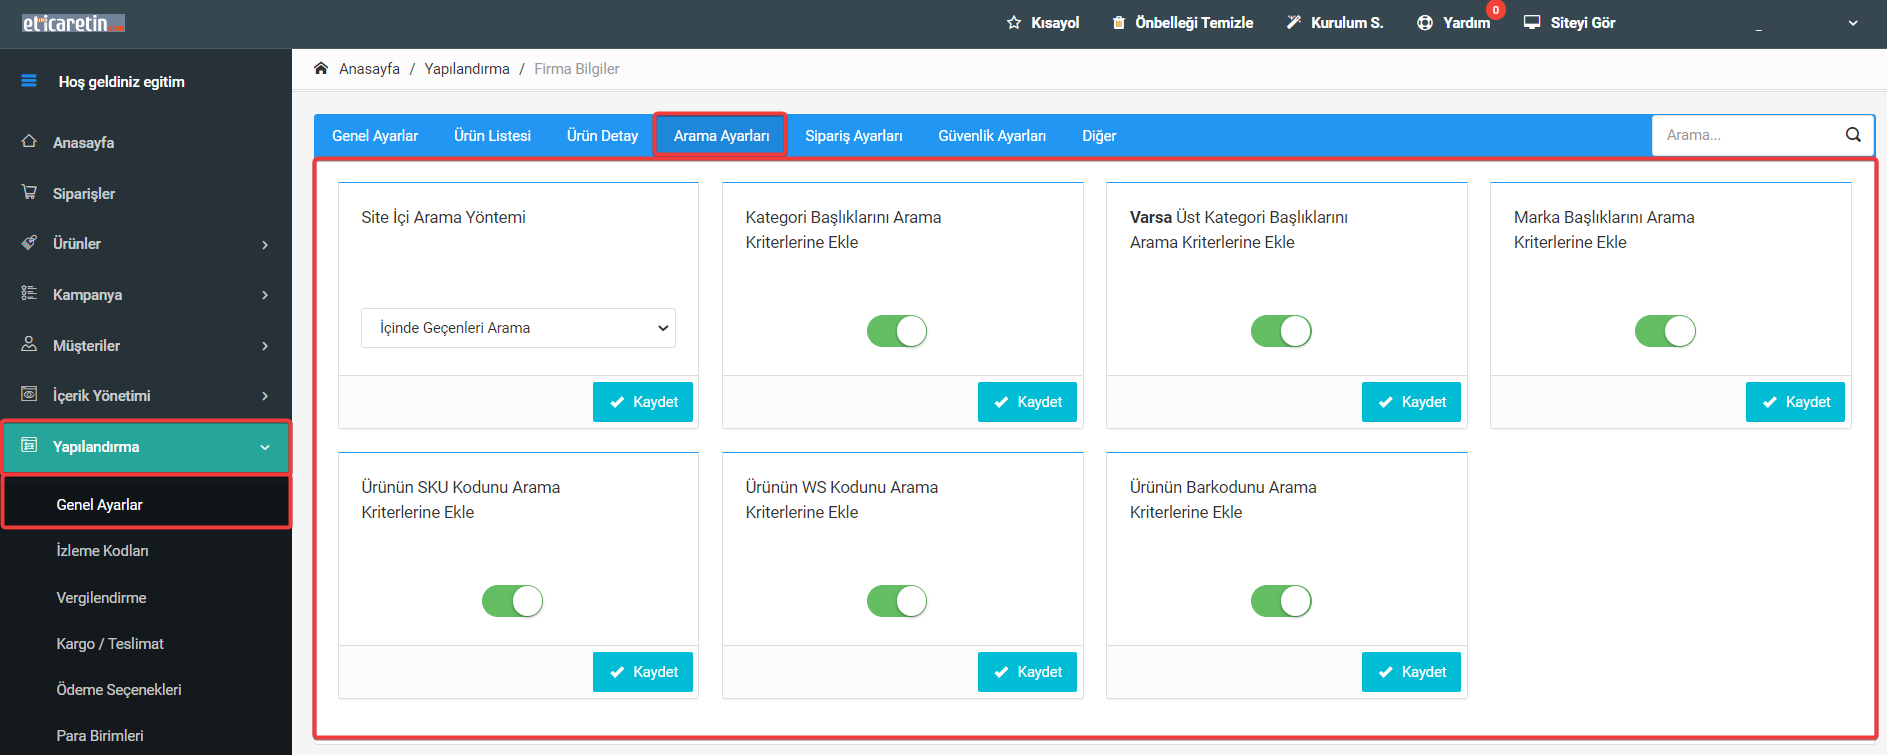Toggle Ürünün WS Kodunu Arama switch
Viewport: 1887px width, 755px height.
point(897,601)
